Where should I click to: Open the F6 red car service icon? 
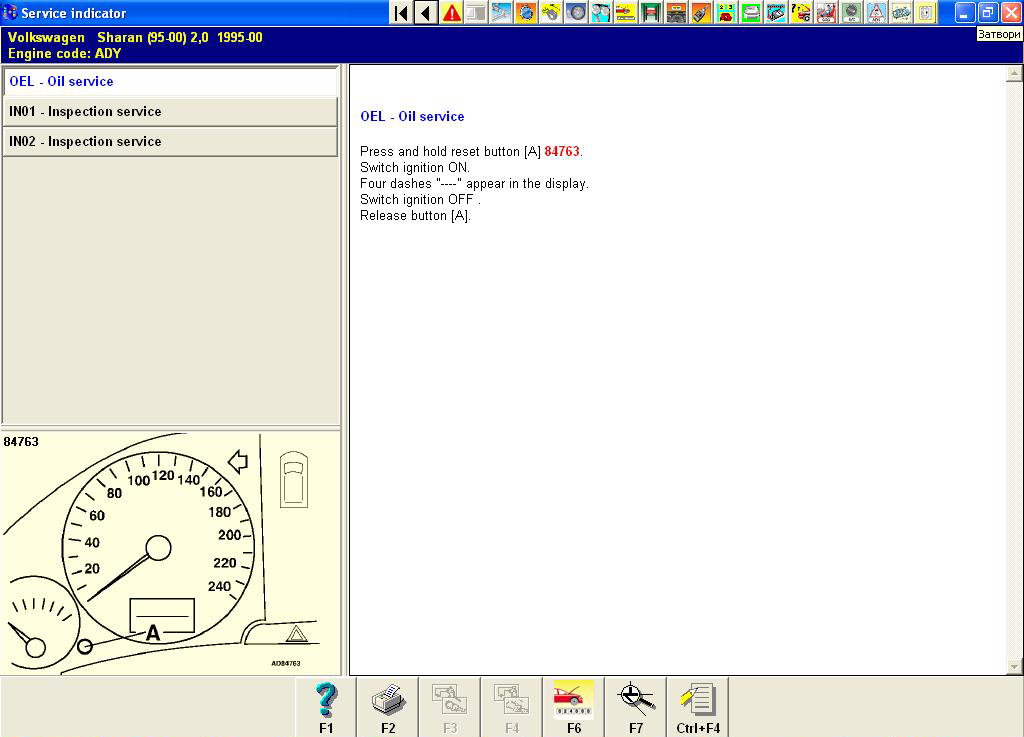574,707
